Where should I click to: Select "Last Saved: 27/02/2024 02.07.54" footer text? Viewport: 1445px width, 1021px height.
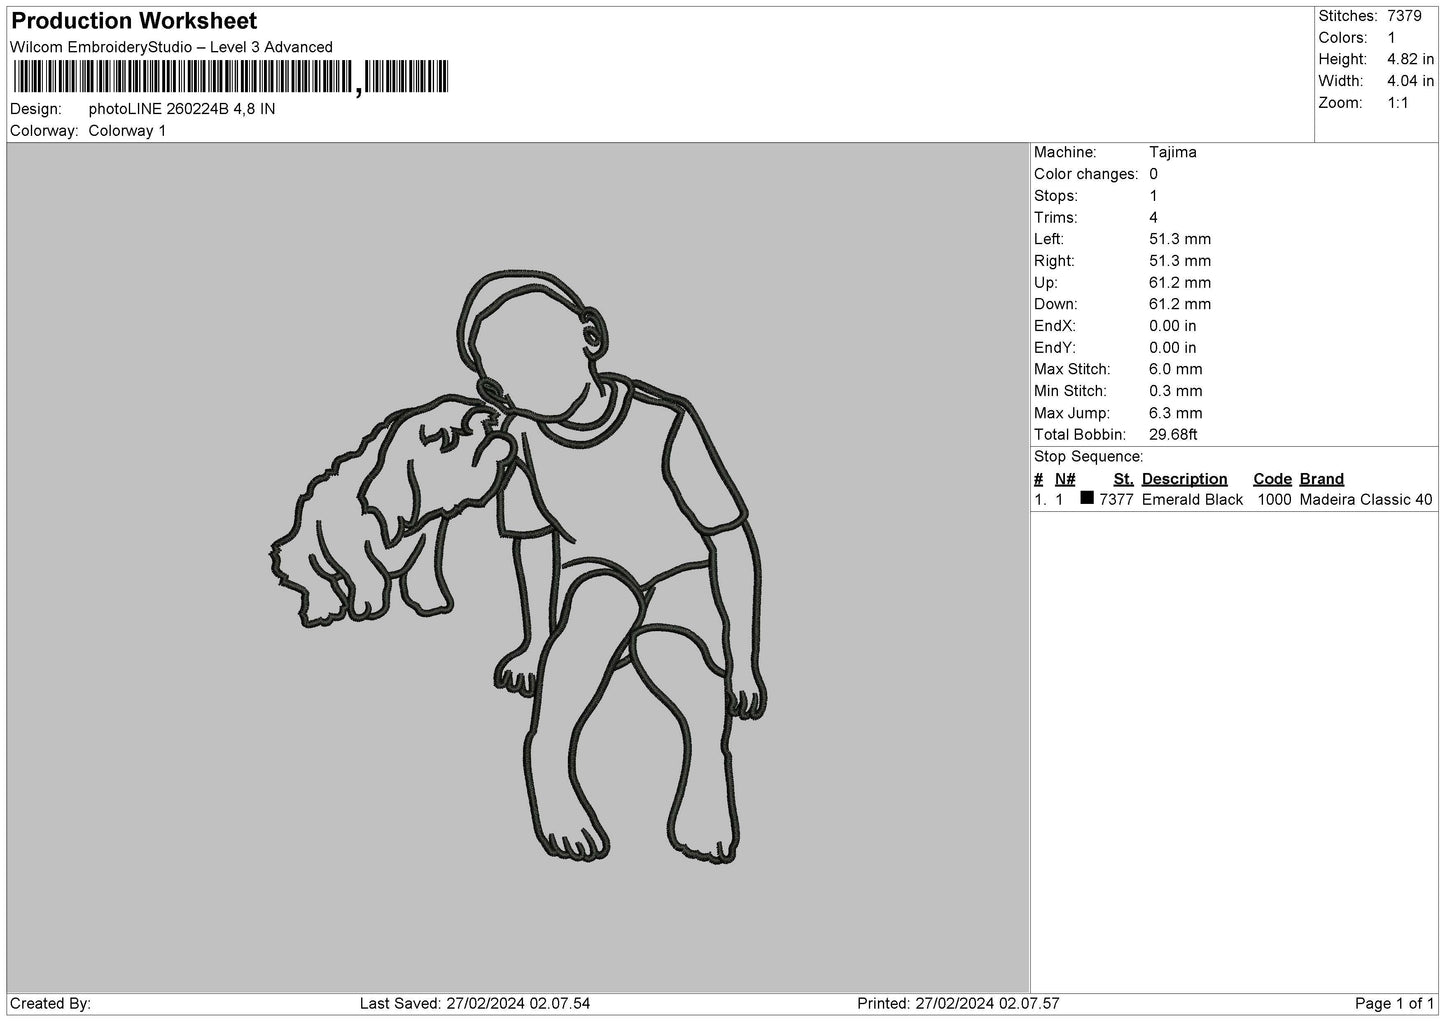coord(475,1004)
